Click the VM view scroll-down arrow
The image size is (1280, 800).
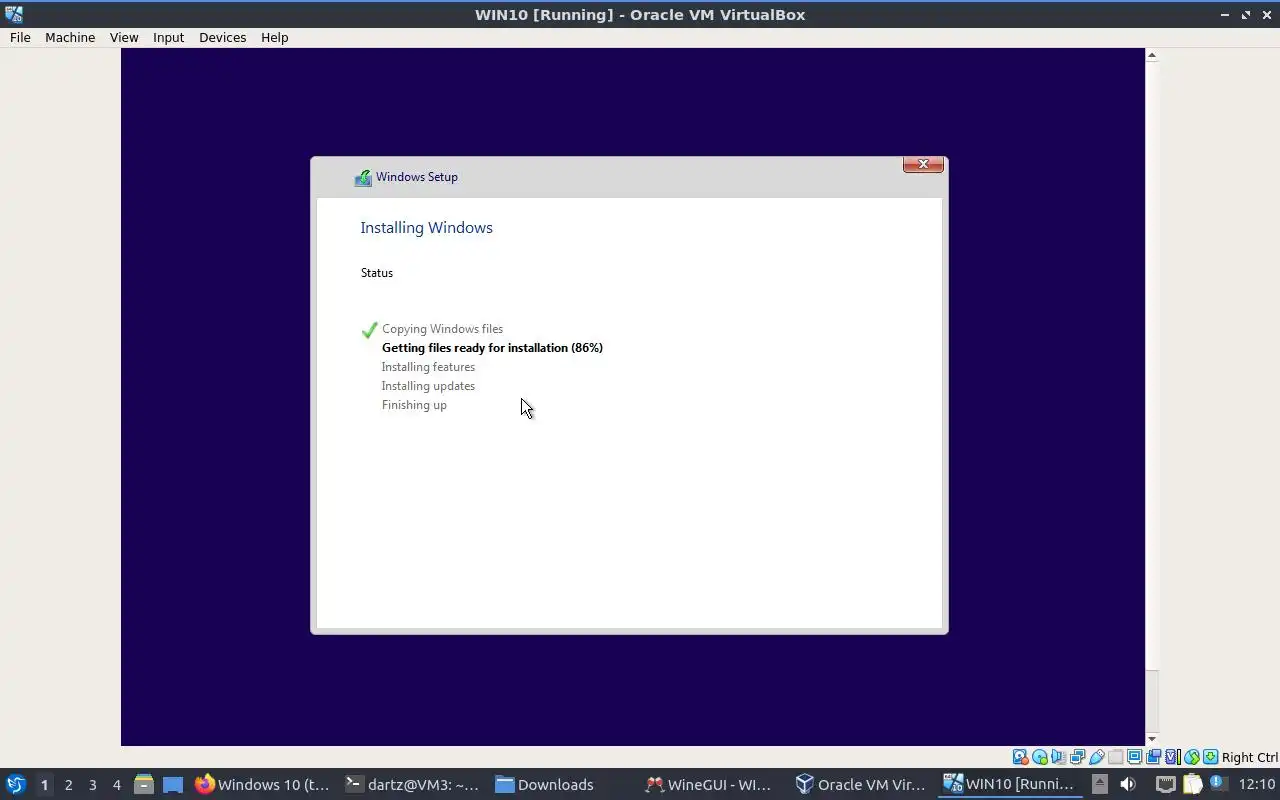click(1152, 739)
